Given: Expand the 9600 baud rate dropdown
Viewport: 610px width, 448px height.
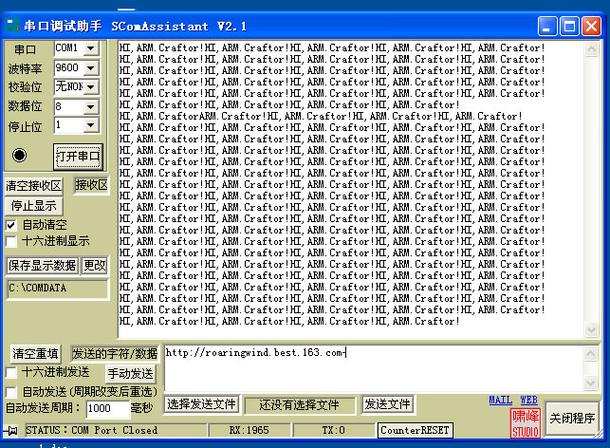Looking at the screenshot, I should pyautogui.click(x=91, y=68).
